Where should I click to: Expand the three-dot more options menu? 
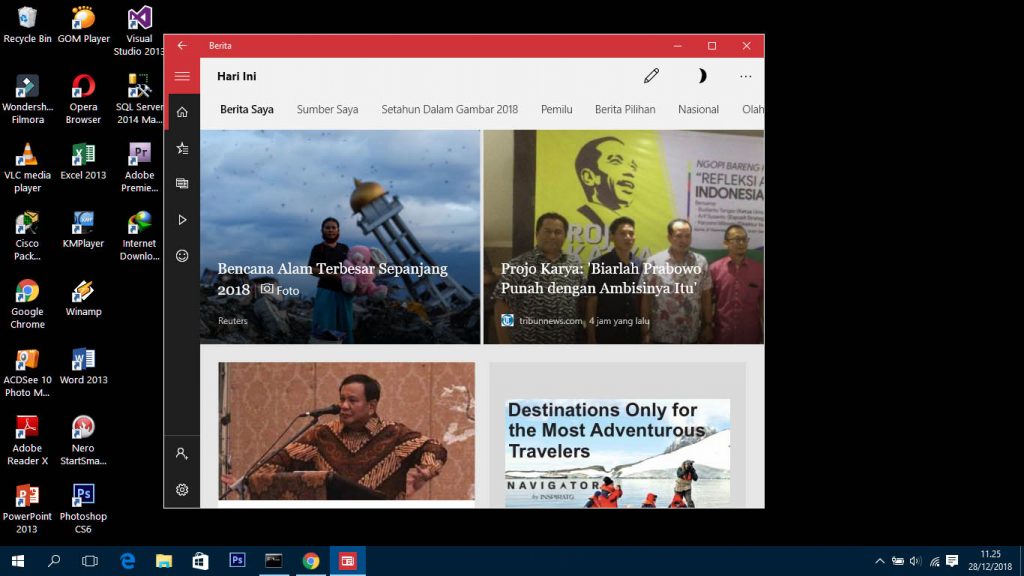(745, 76)
